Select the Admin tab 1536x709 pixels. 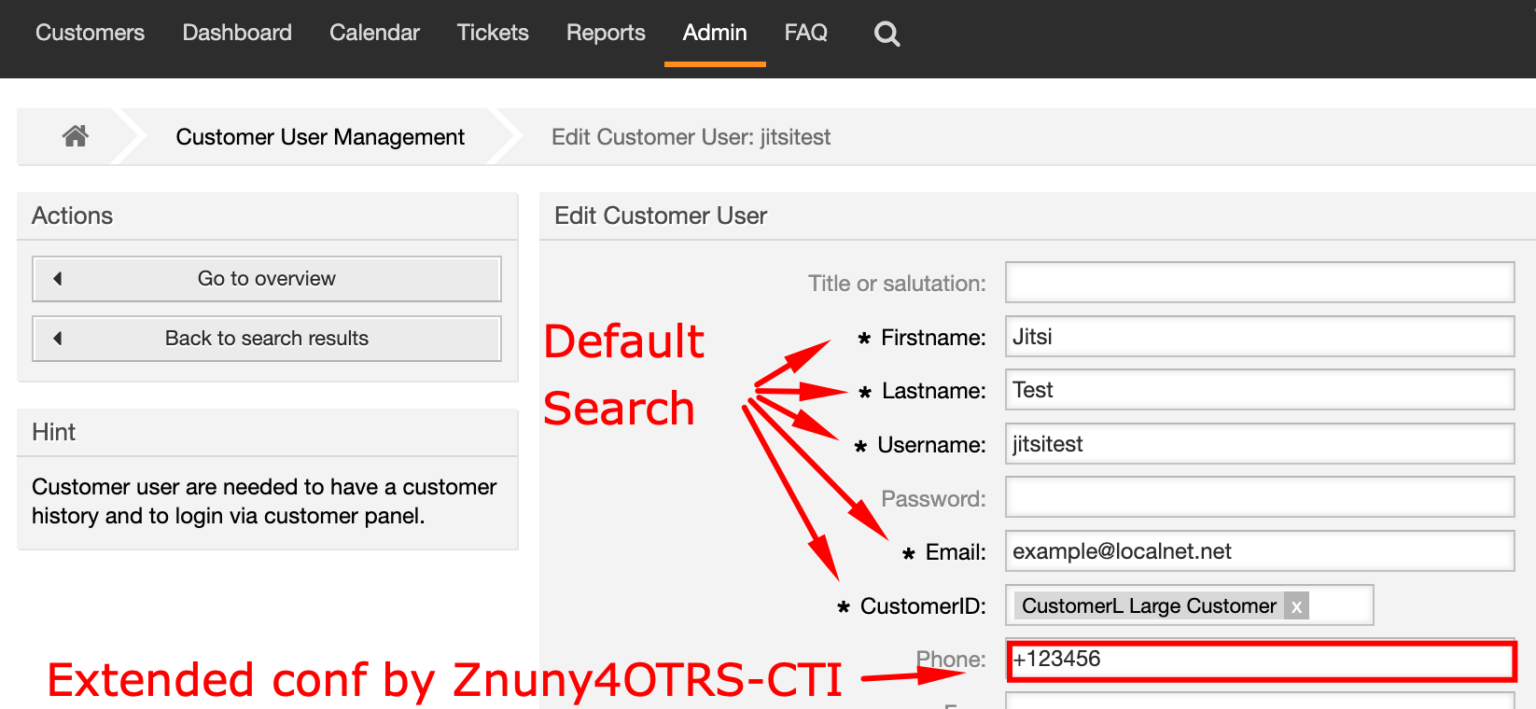(x=714, y=32)
